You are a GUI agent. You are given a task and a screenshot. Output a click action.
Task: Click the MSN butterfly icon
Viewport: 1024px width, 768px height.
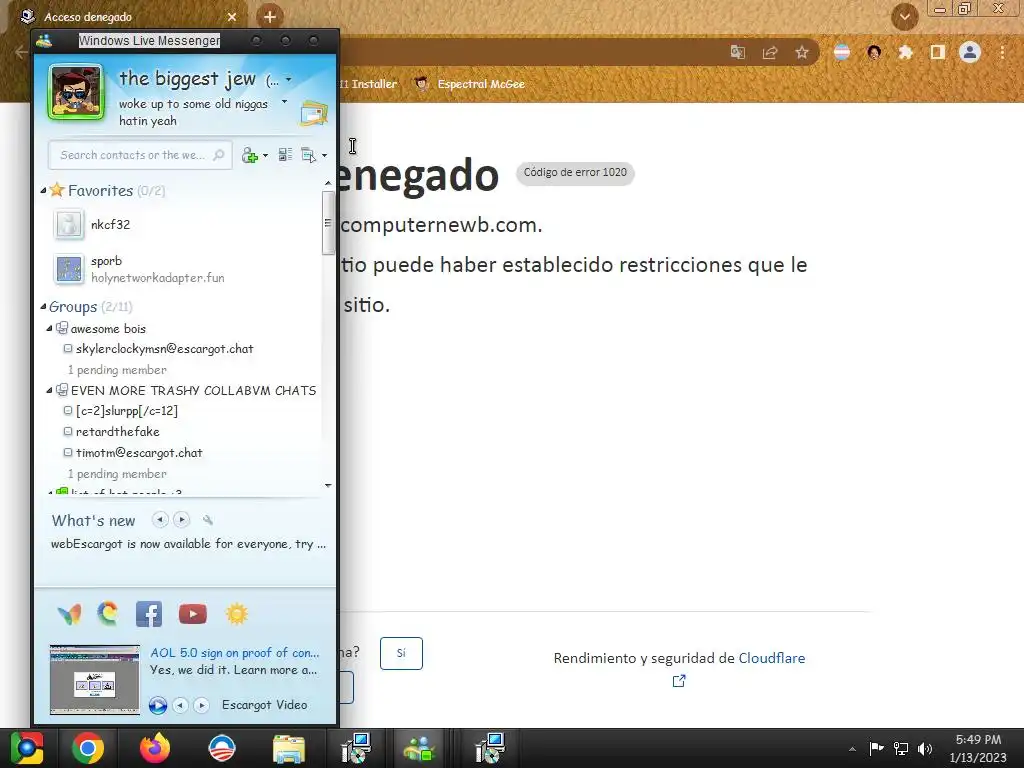[x=69, y=614]
